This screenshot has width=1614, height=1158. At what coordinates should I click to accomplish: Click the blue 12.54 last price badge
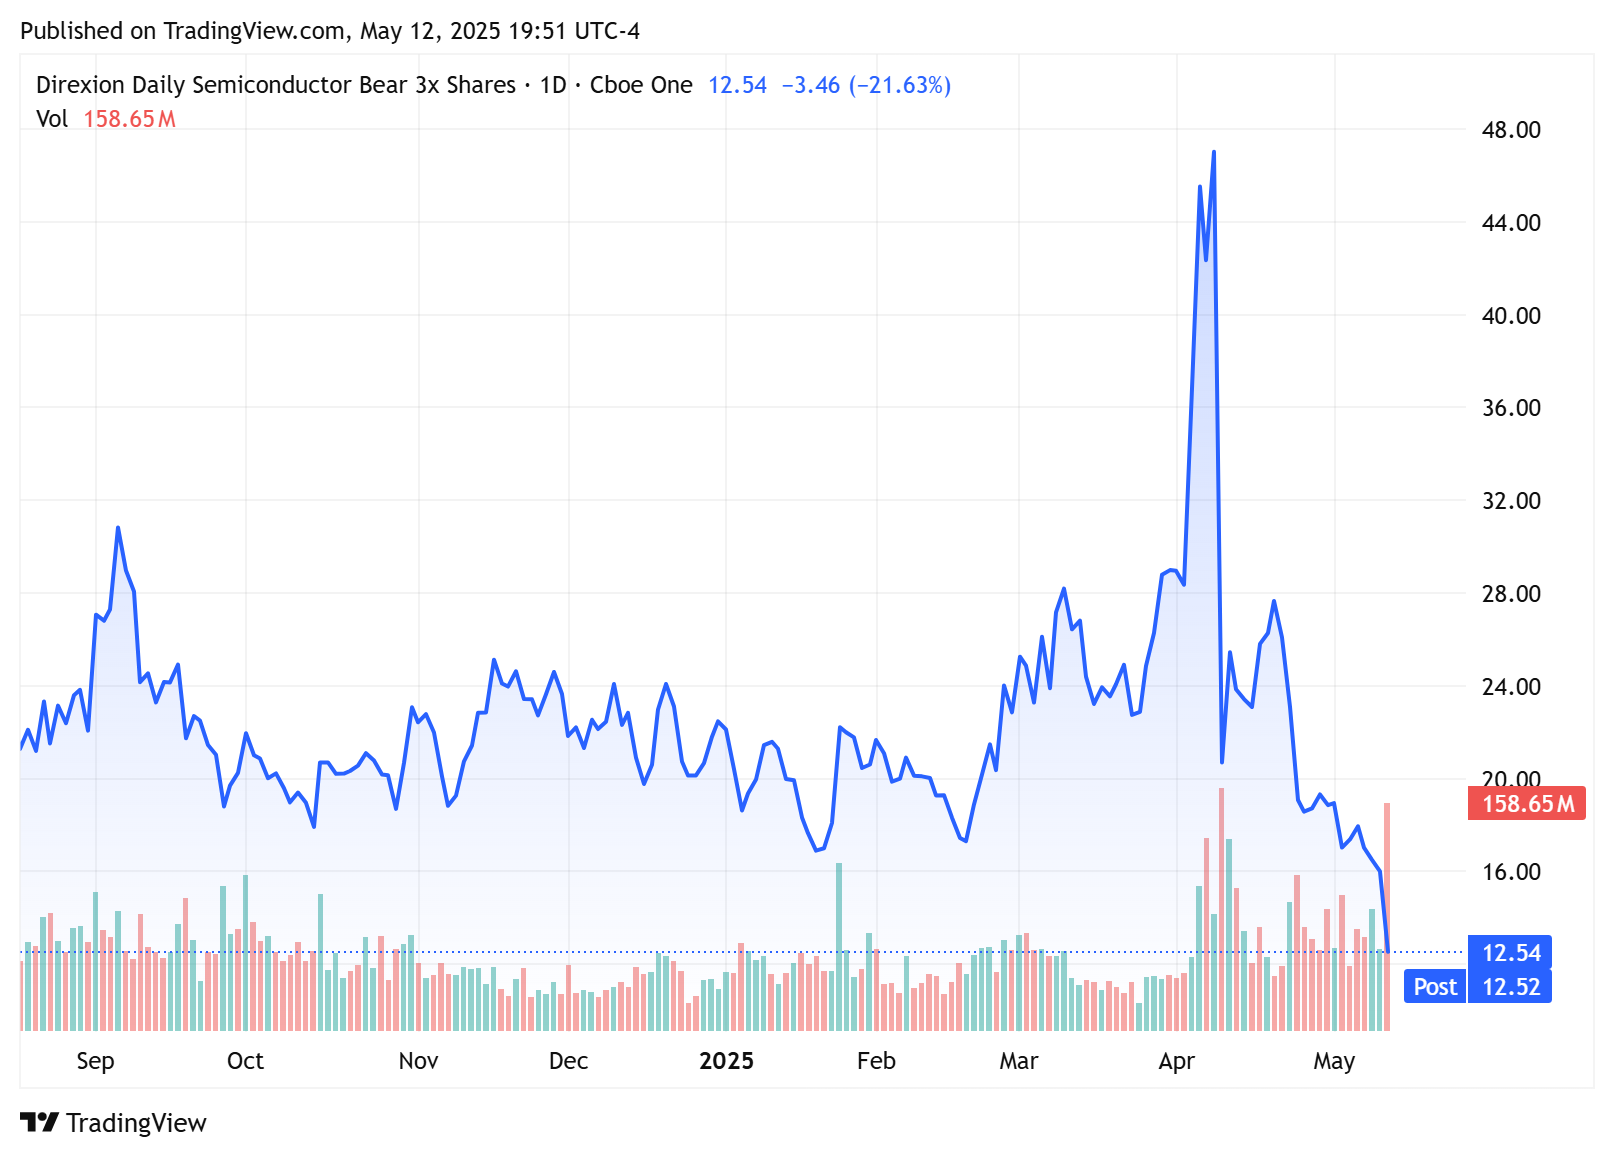(x=1510, y=952)
